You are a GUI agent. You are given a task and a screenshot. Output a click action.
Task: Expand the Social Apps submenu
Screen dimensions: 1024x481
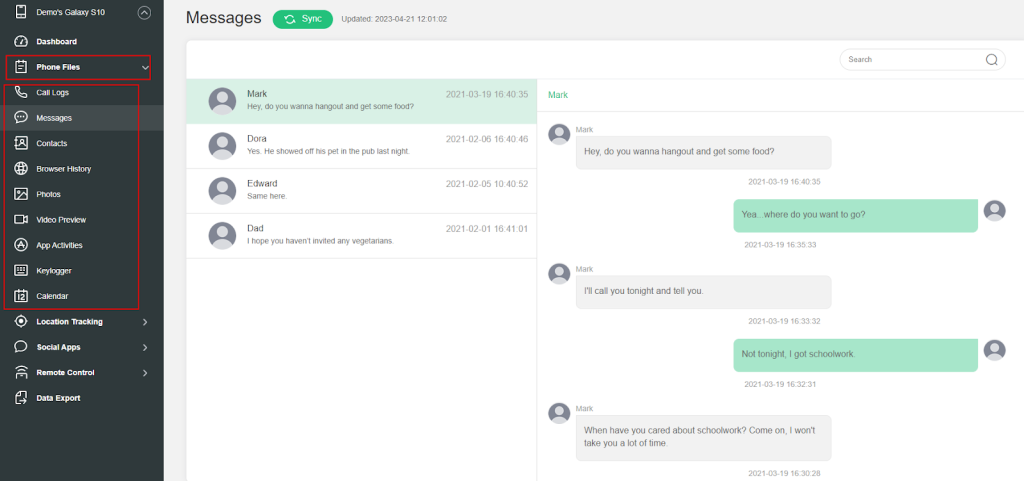click(x=145, y=347)
